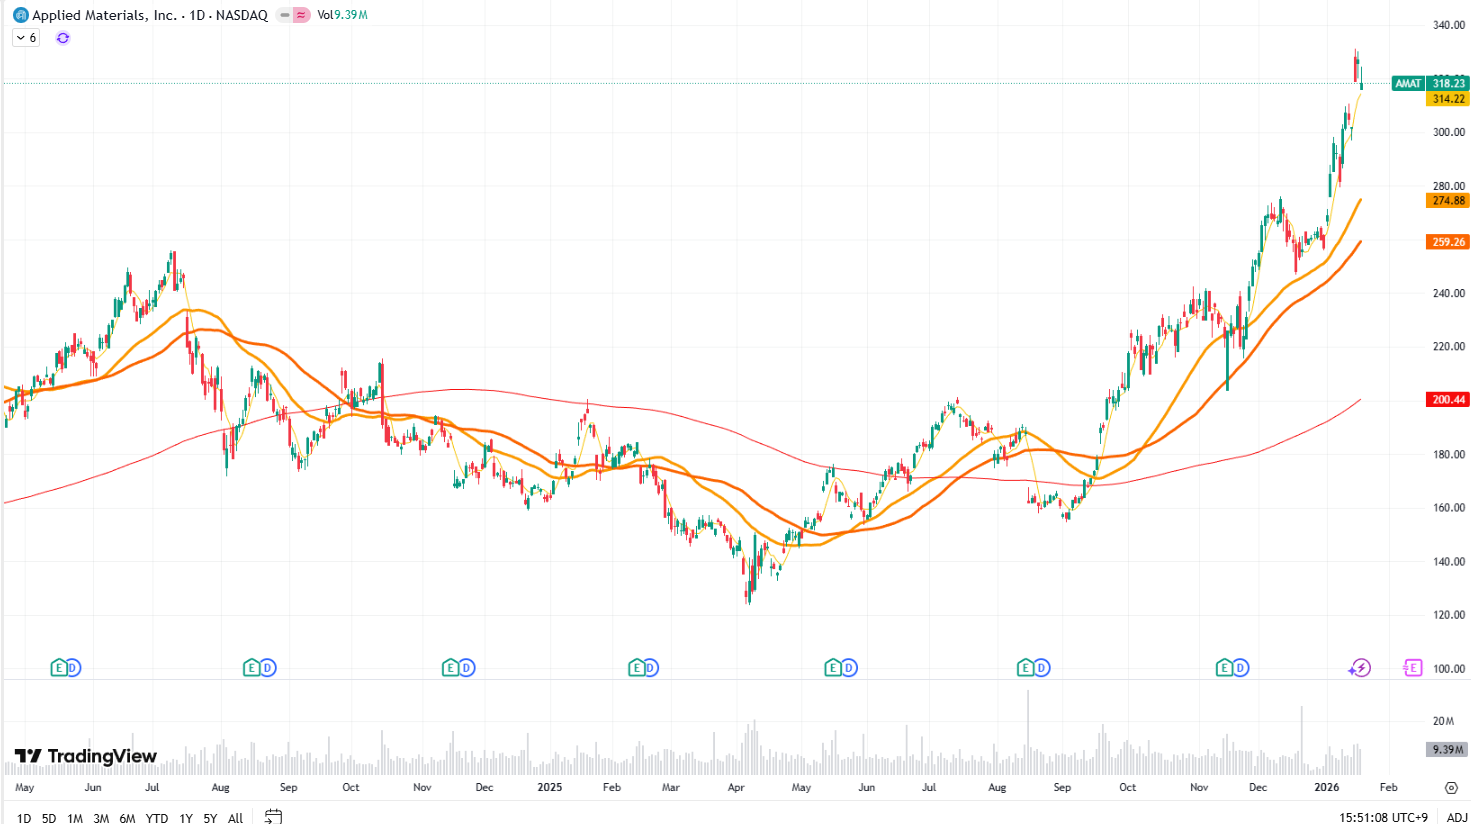Screen dimensions: 1471x824
Task: Click the 318.23 last price label
Action: tap(1448, 83)
